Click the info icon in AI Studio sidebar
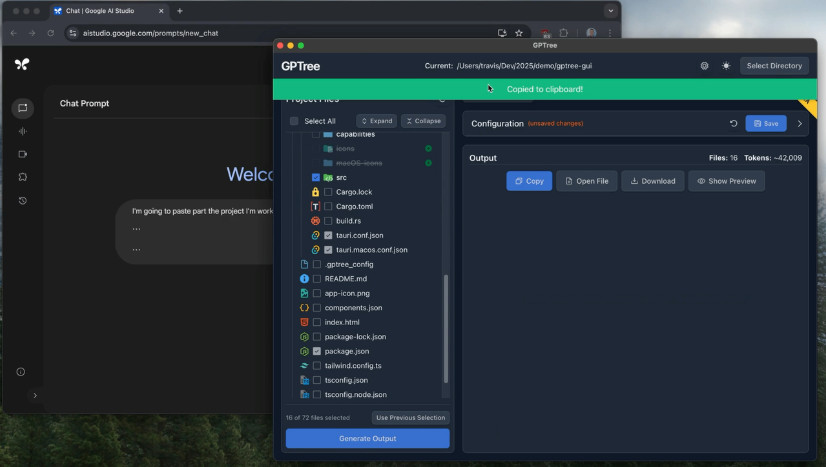The image size is (826, 467). point(21,372)
